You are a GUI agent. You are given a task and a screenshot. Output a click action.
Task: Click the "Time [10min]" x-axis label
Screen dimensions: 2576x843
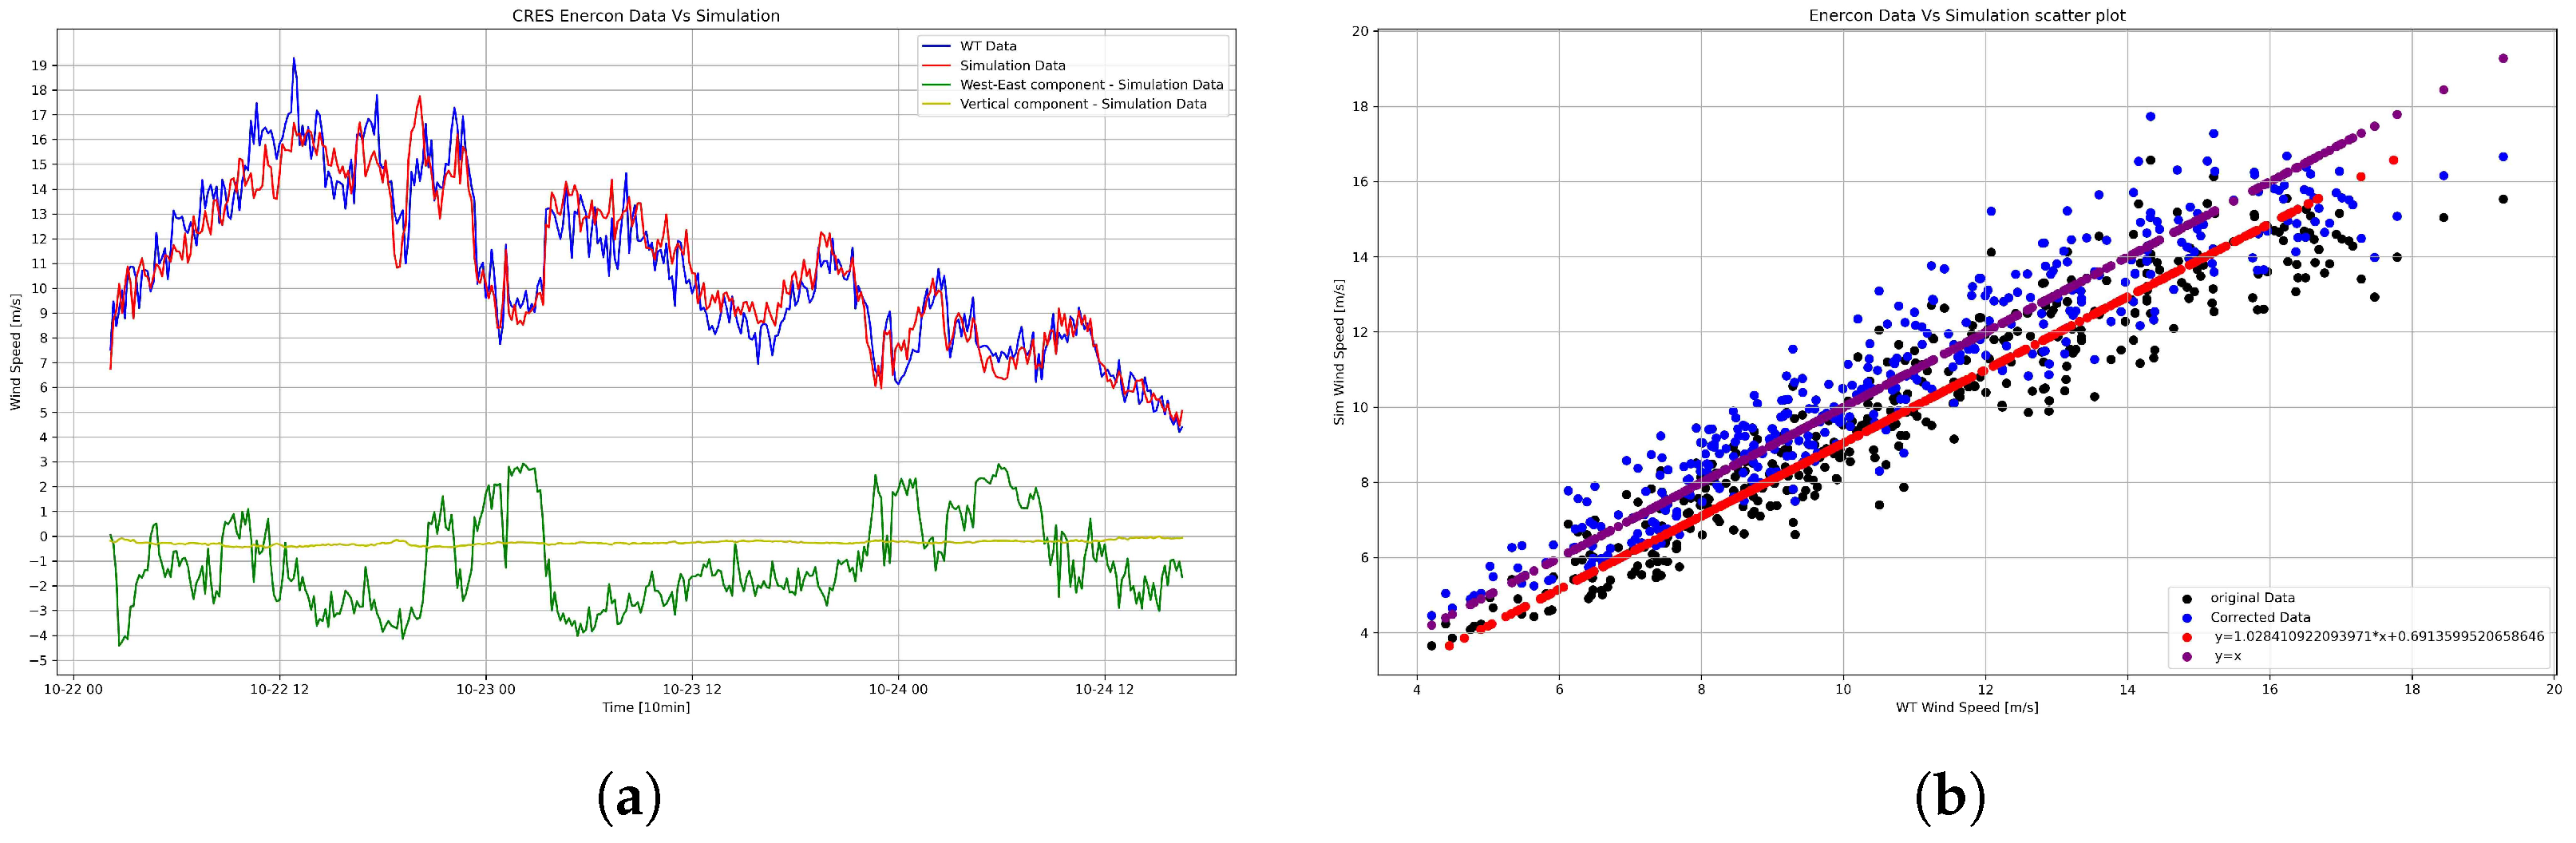click(x=646, y=708)
